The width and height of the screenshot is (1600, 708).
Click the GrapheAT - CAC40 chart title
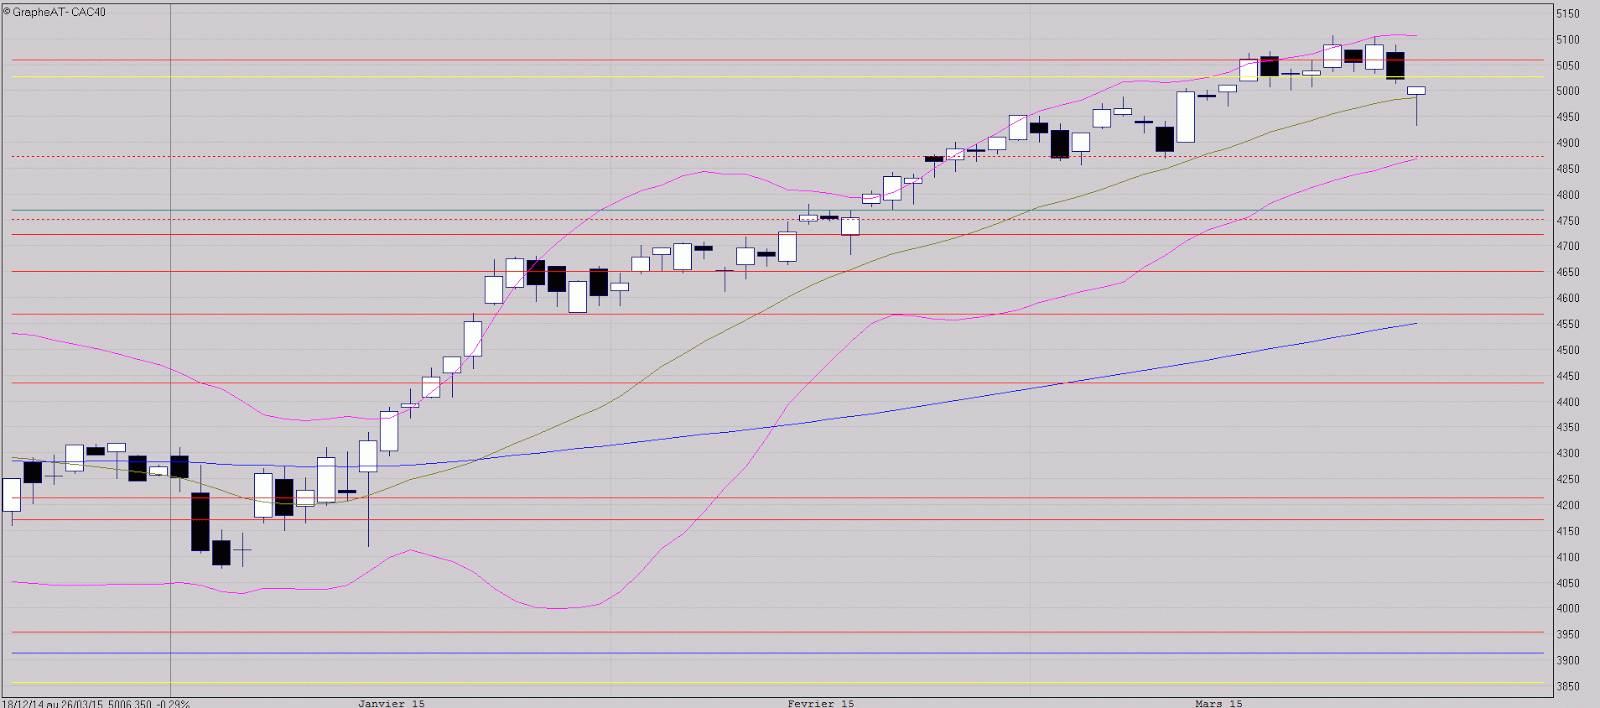tap(54, 12)
